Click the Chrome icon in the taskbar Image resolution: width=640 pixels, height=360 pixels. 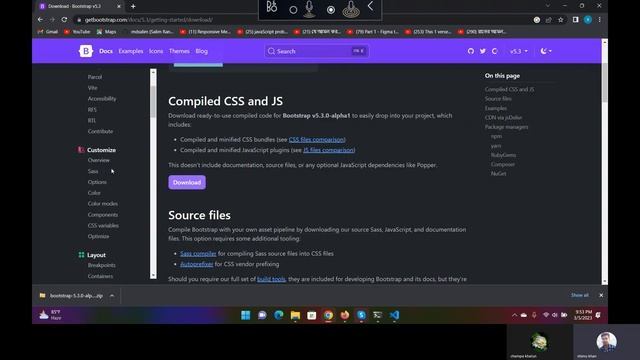coord(328,315)
